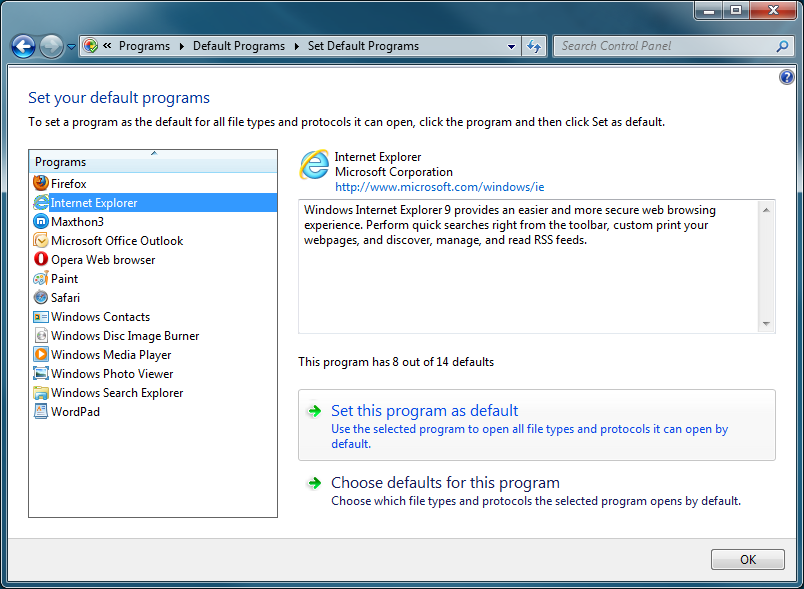Click description box scroll up arrow
This screenshot has width=804, height=589.
766,210
